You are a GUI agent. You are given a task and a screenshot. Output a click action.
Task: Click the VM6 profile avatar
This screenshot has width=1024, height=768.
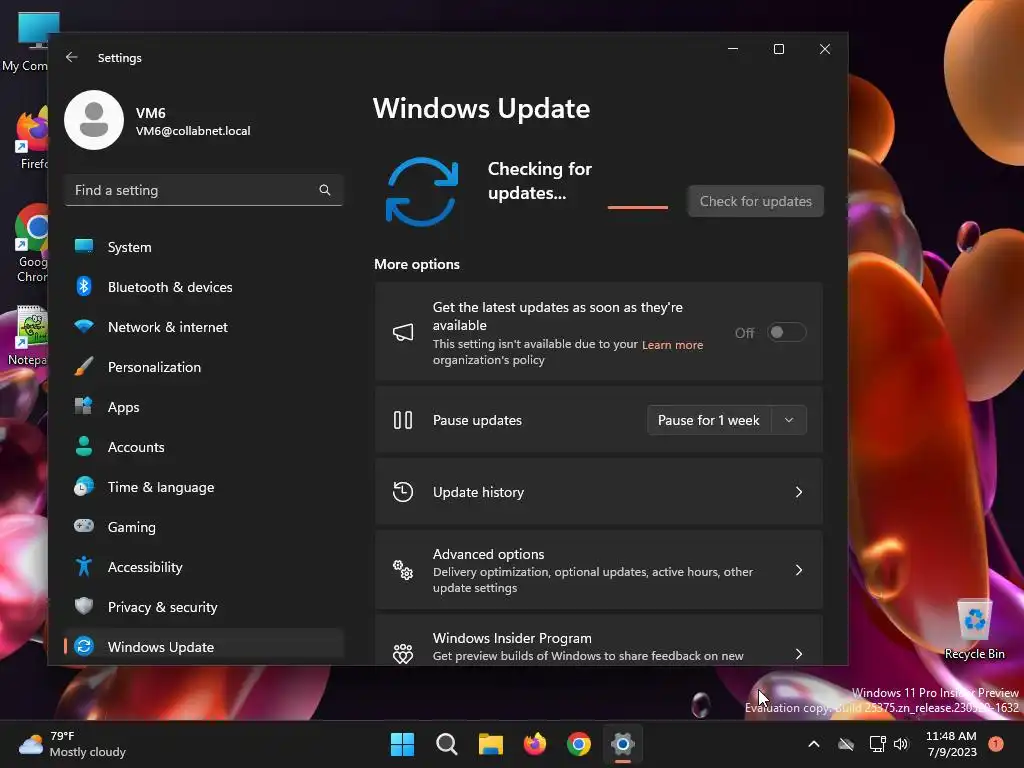[94, 120]
